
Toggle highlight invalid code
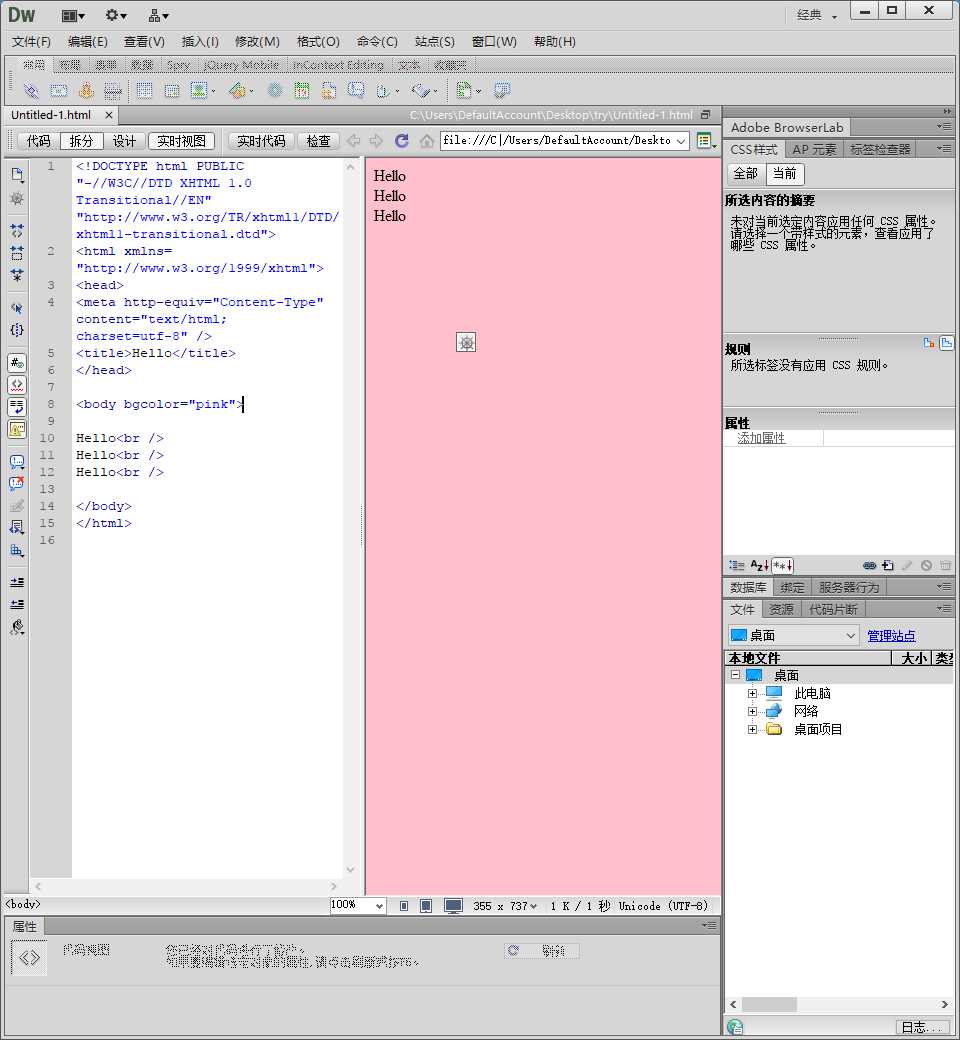pyautogui.click(x=17, y=385)
